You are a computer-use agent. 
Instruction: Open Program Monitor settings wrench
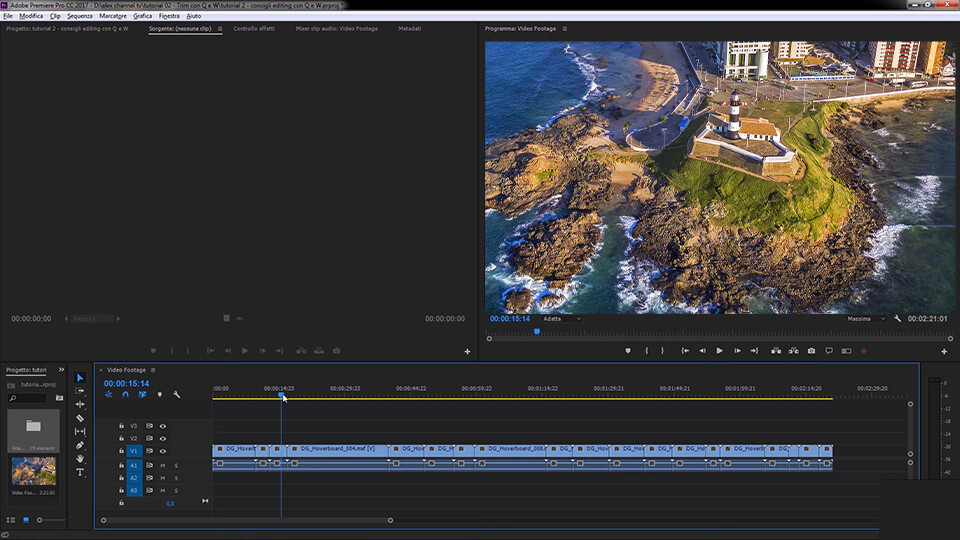[x=898, y=319]
